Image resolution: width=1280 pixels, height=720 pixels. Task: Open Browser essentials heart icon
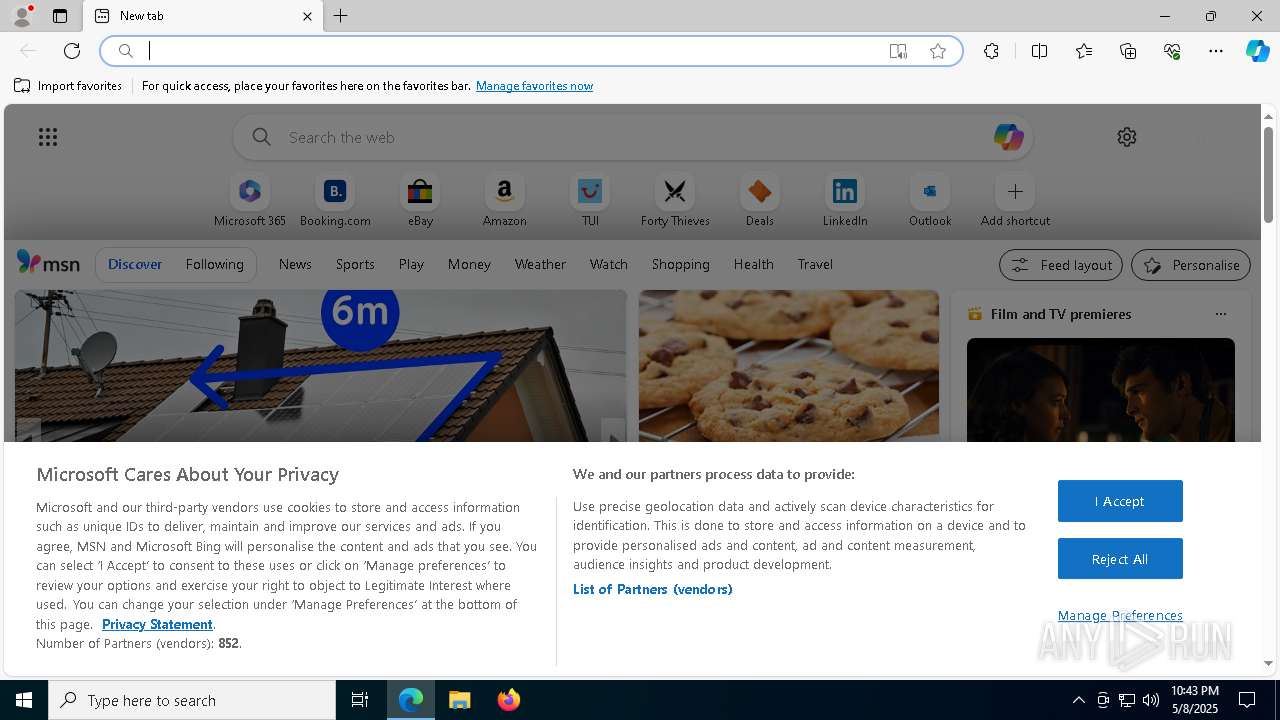click(x=1172, y=51)
